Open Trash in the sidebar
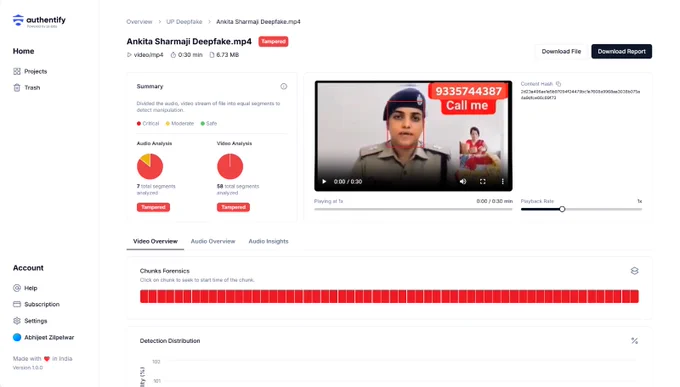 [26, 88]
